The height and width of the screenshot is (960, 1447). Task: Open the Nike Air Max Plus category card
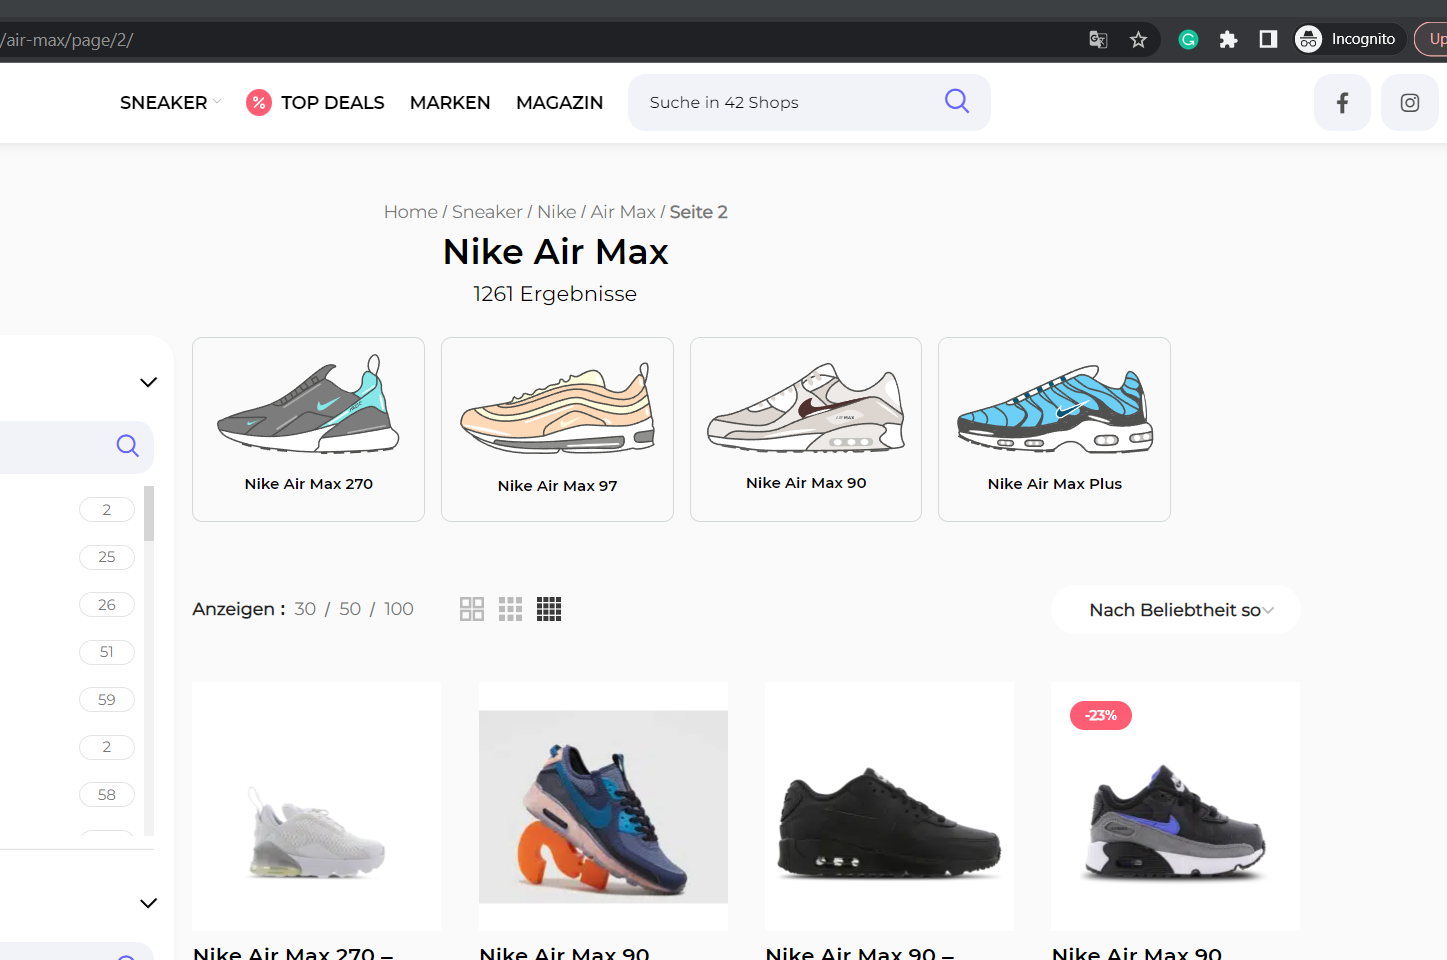[1054, 429]
